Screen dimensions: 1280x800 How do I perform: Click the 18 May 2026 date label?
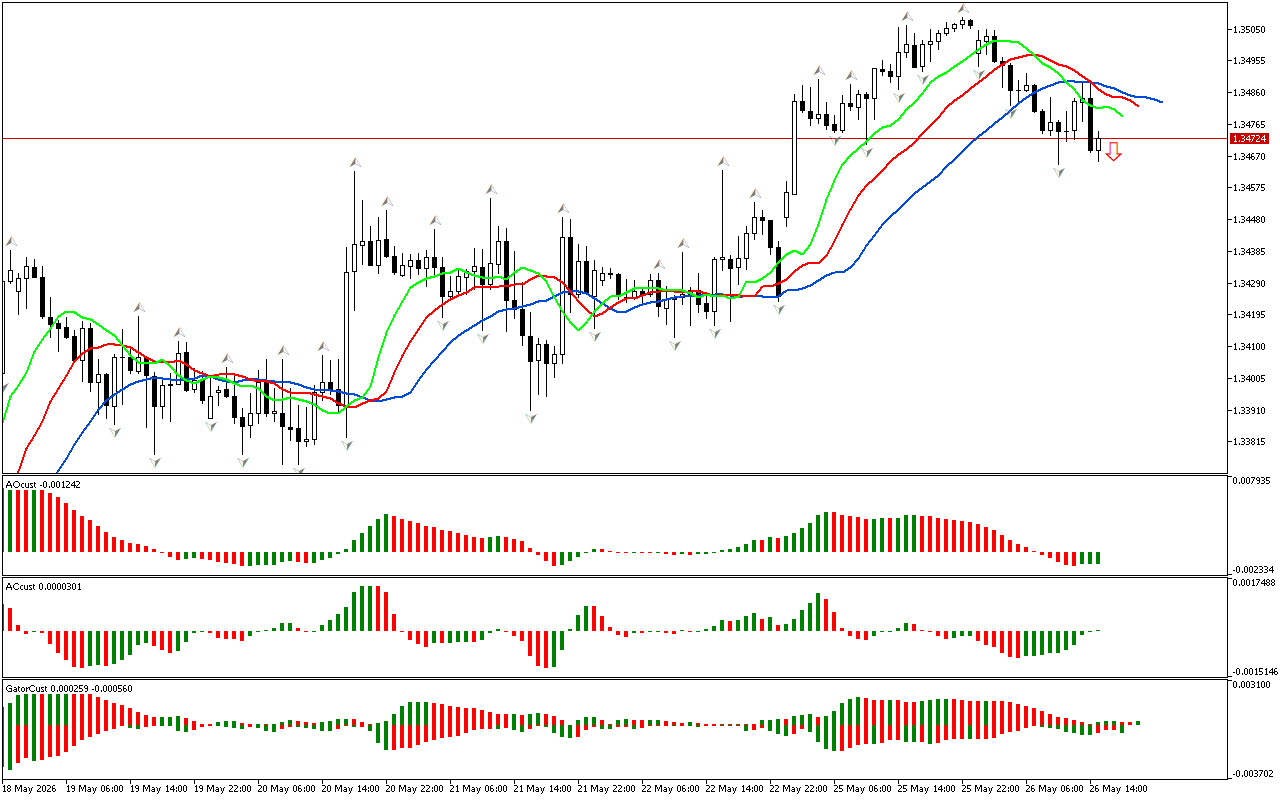[x=31, y=788]
